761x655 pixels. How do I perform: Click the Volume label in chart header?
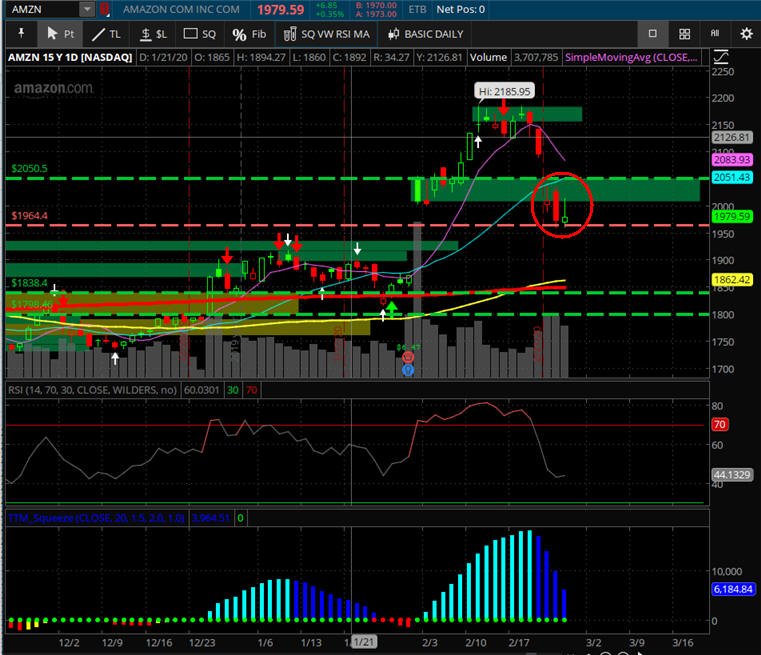(x=488, y=57)
